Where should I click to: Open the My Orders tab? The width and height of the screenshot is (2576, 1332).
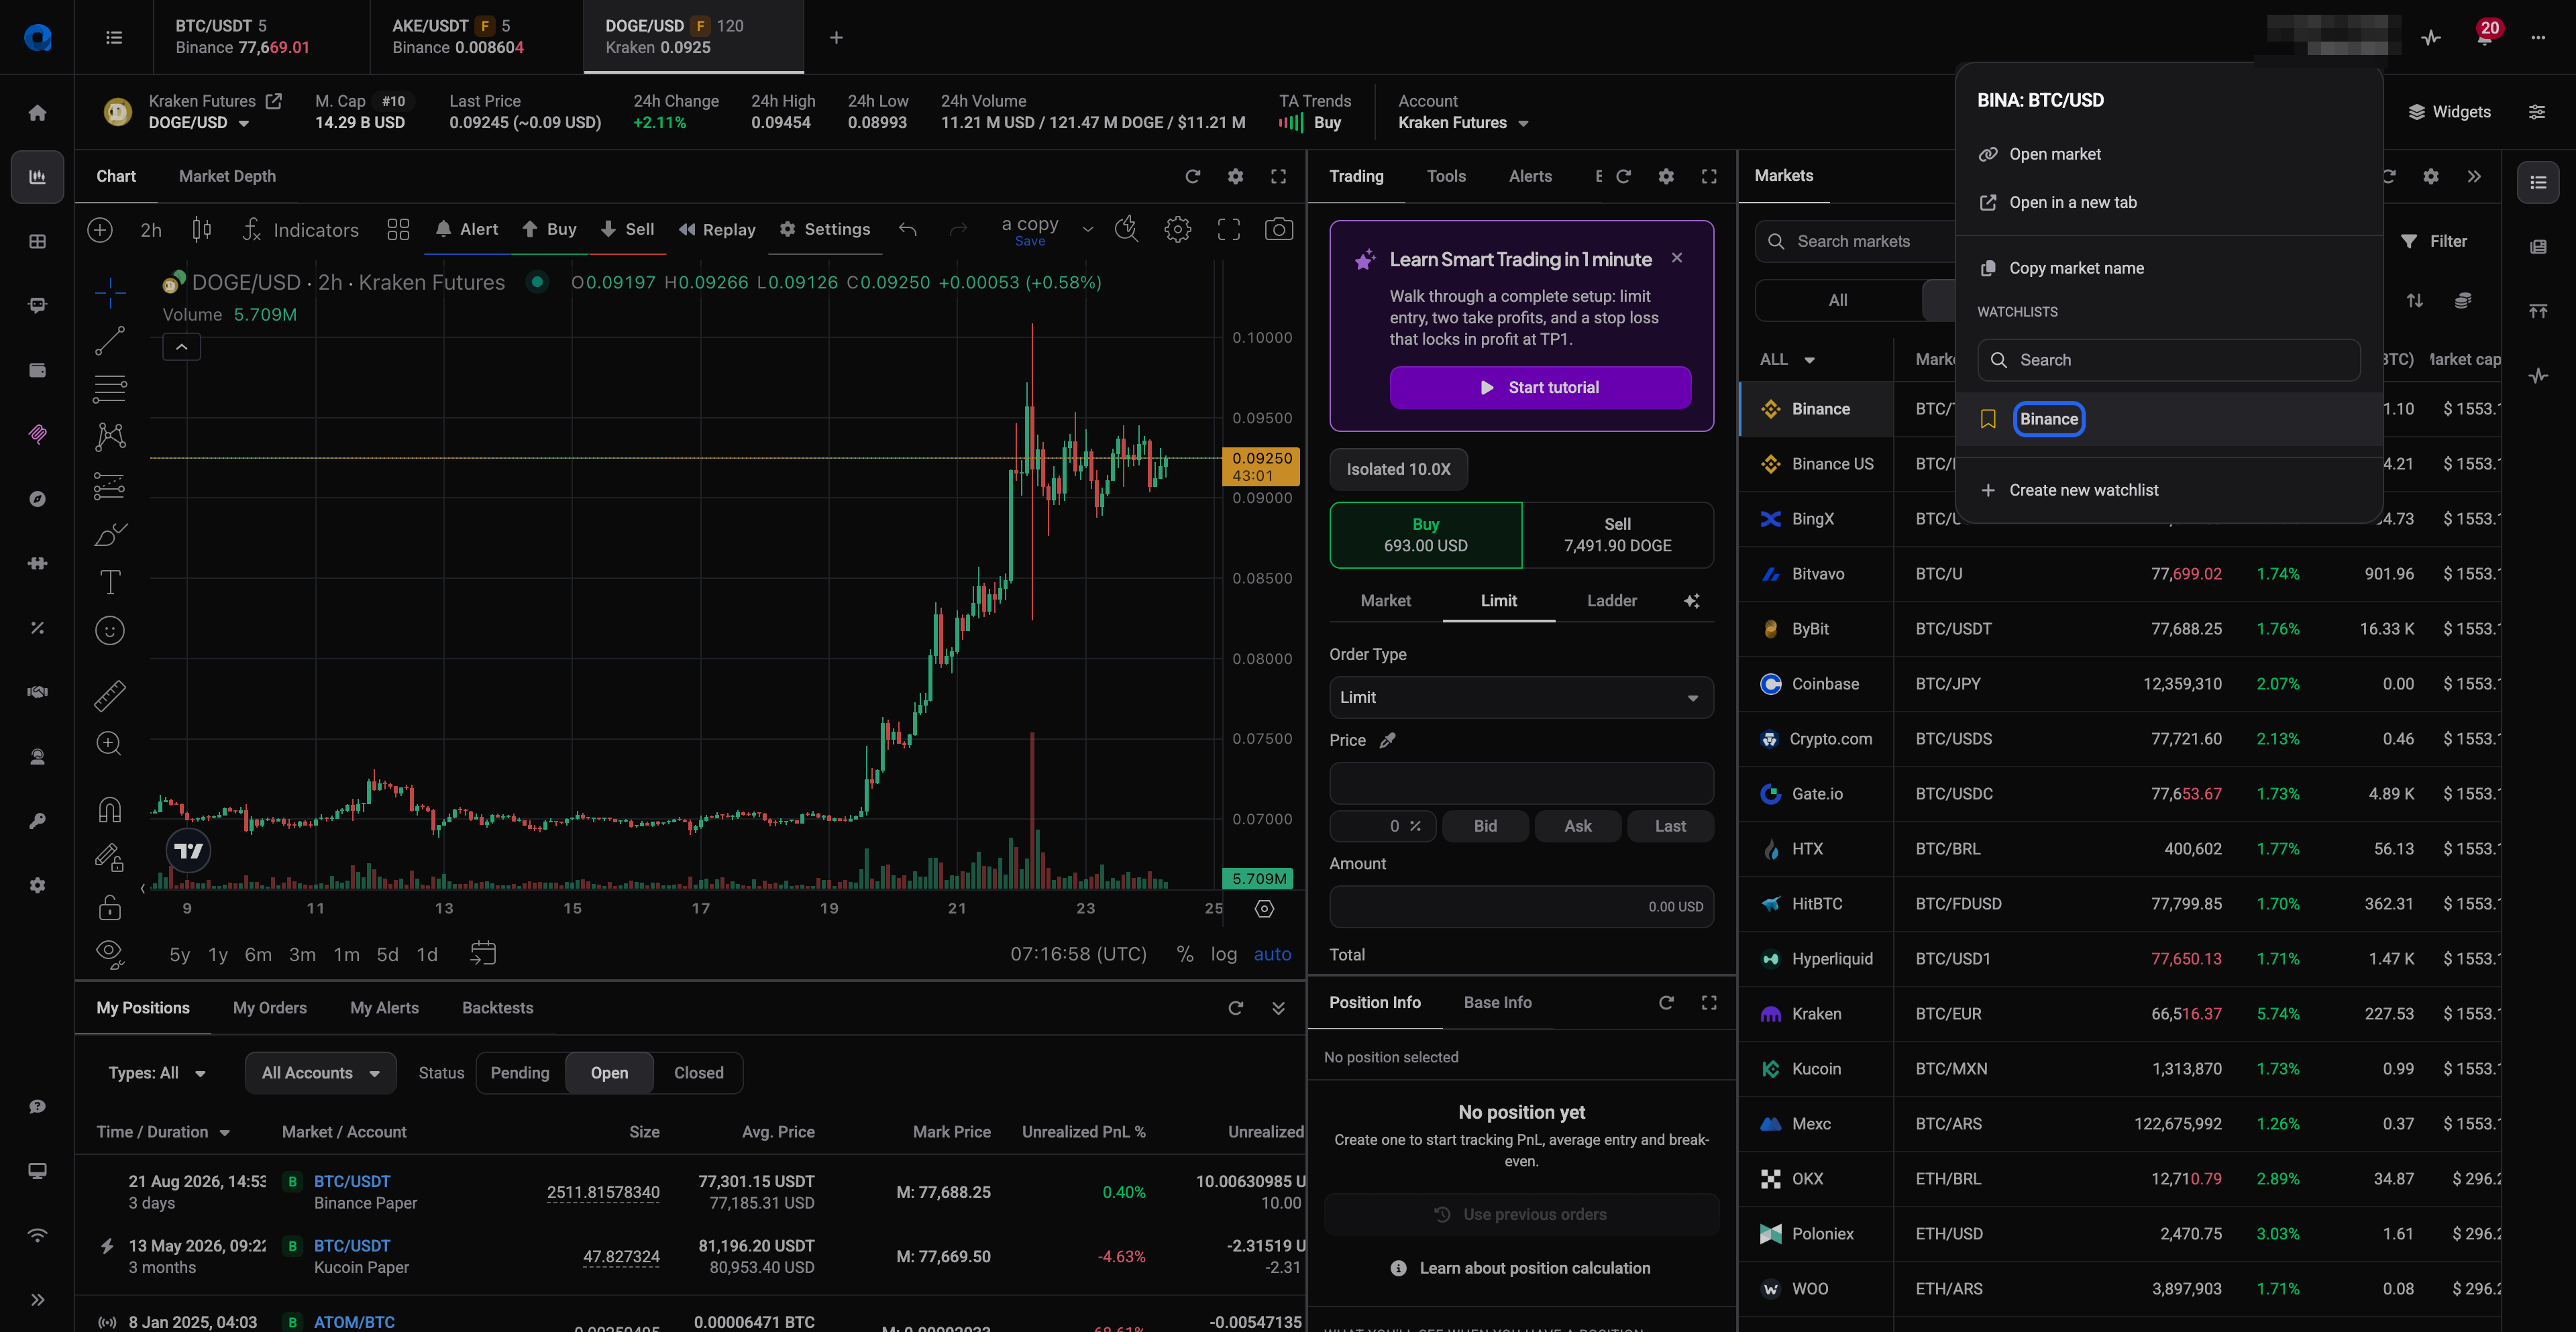(269, 1008)
